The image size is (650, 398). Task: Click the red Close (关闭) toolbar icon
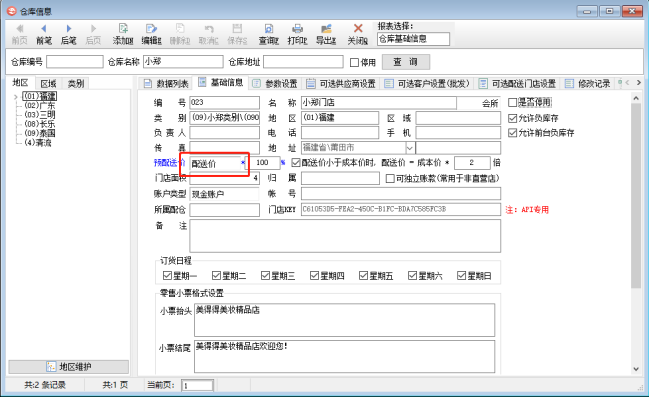click(358, 28)
